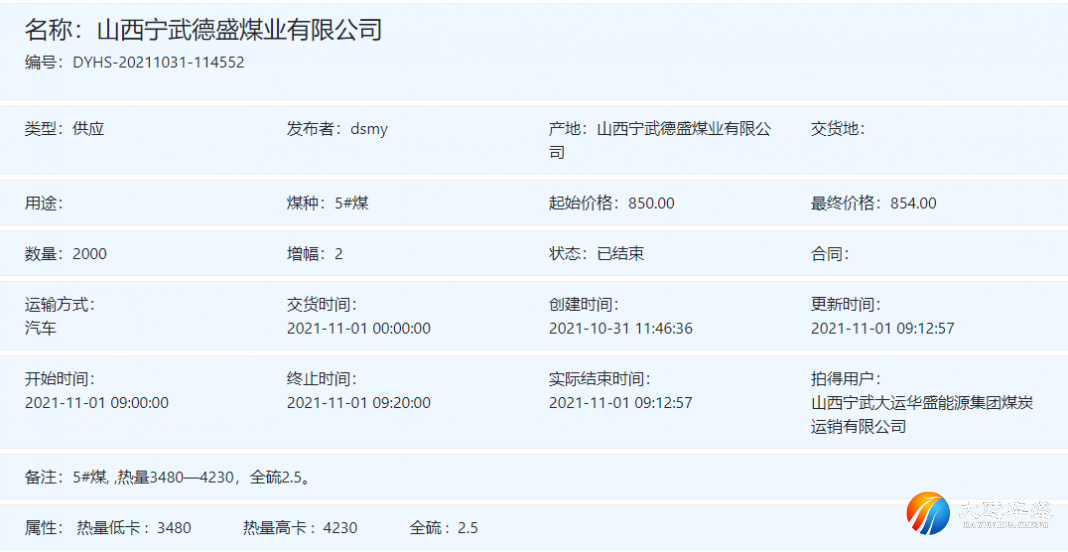
Task: Click the publisher name dsmy
Action: (x=368, y=129)
